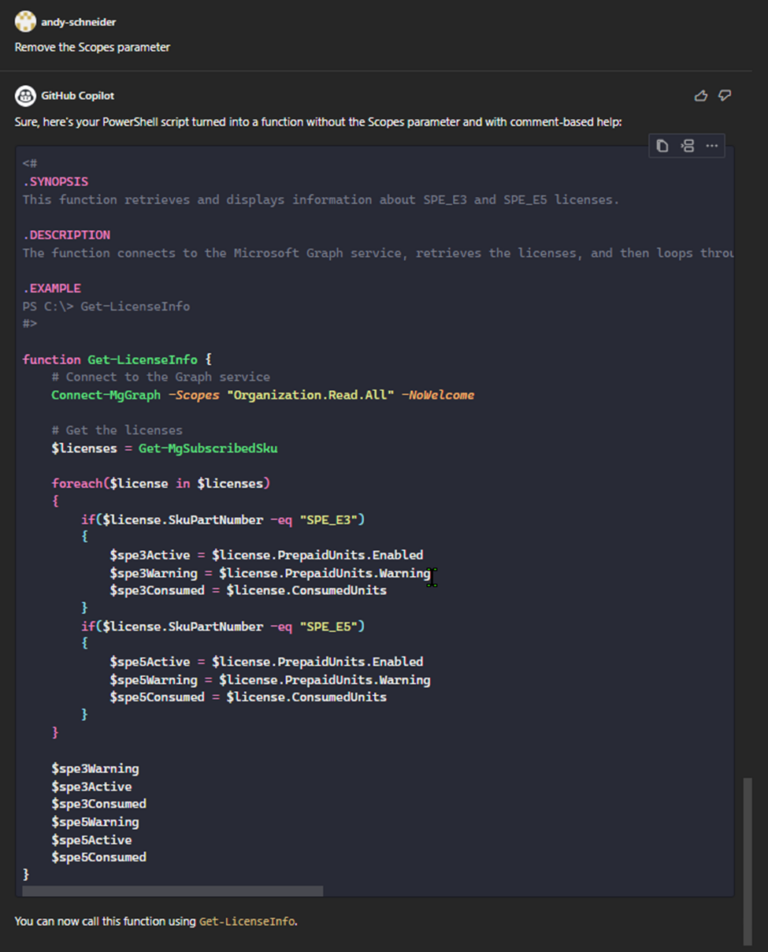Click the "SPE_E5" string literal

pyautogui.click(x=329, y=627)
